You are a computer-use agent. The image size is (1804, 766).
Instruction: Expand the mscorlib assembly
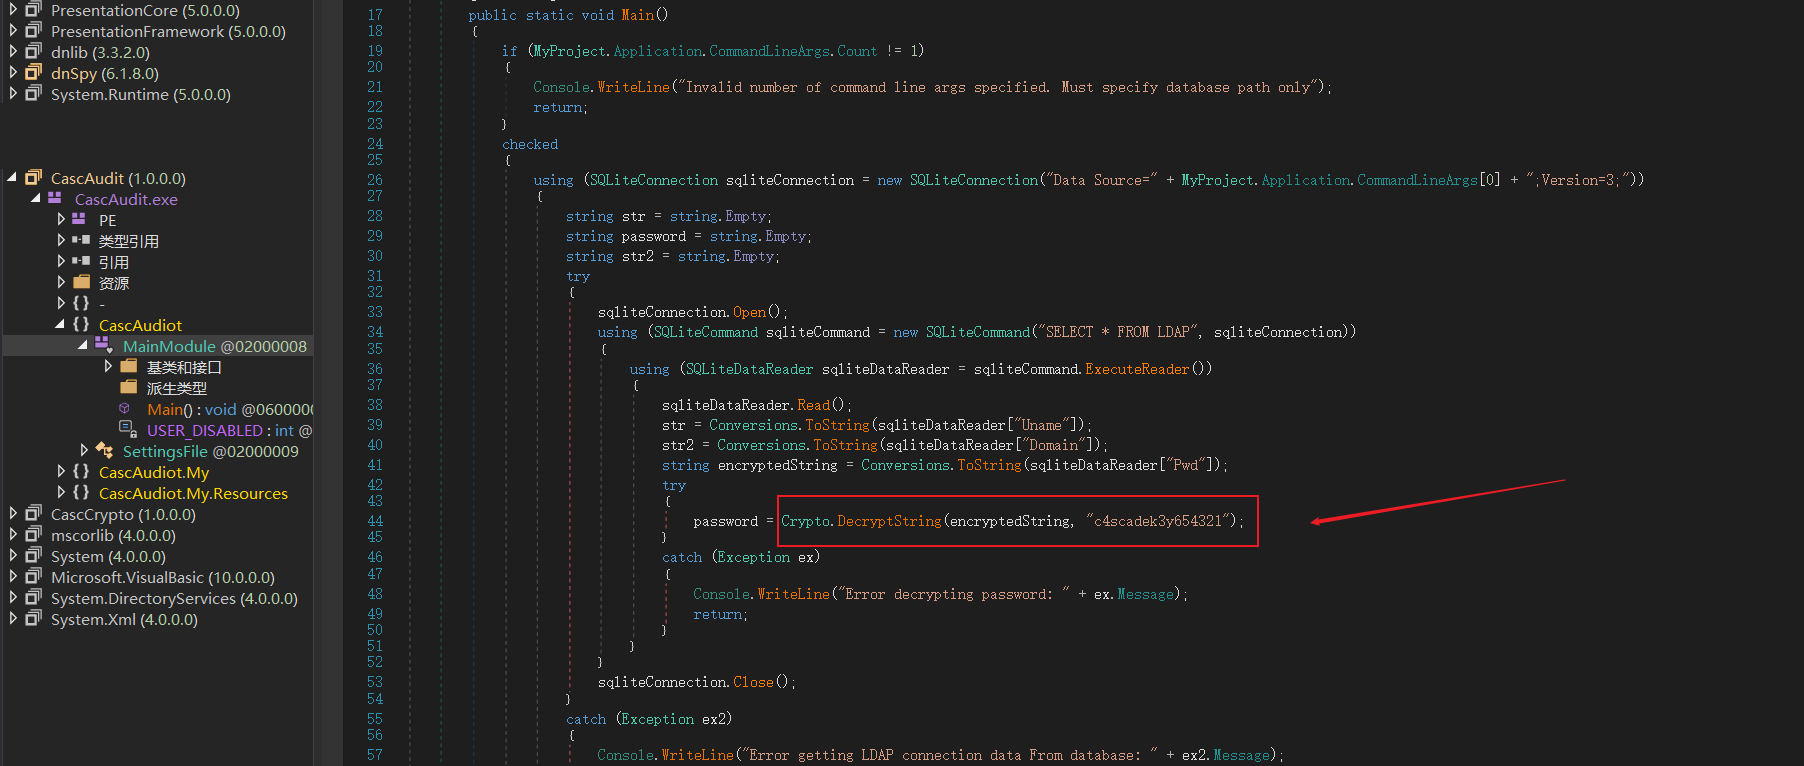(x=13, y=535)
